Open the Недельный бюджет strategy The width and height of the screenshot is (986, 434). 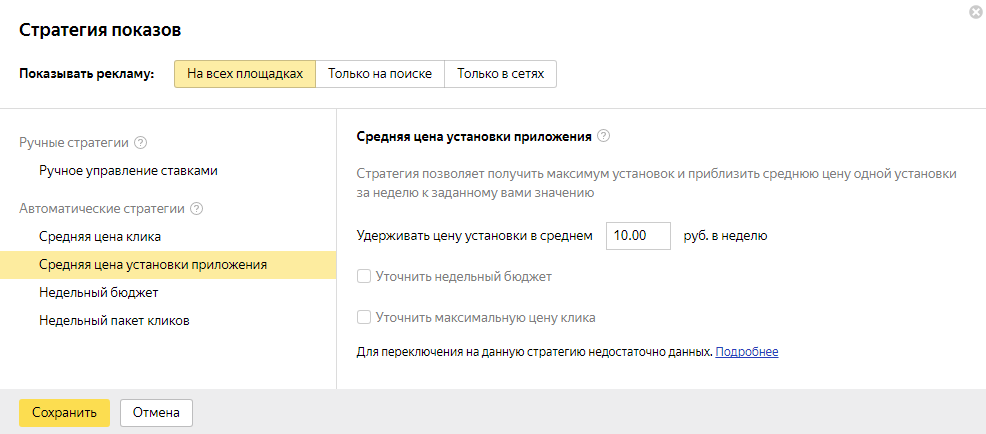[x=99, y=293]
